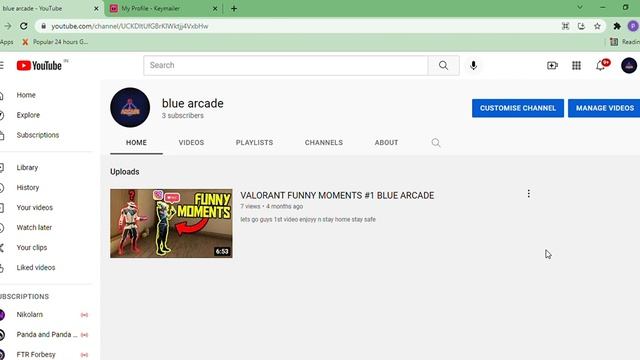Click the Chrome profile icon
640x360 pixels.
(633, 26)
